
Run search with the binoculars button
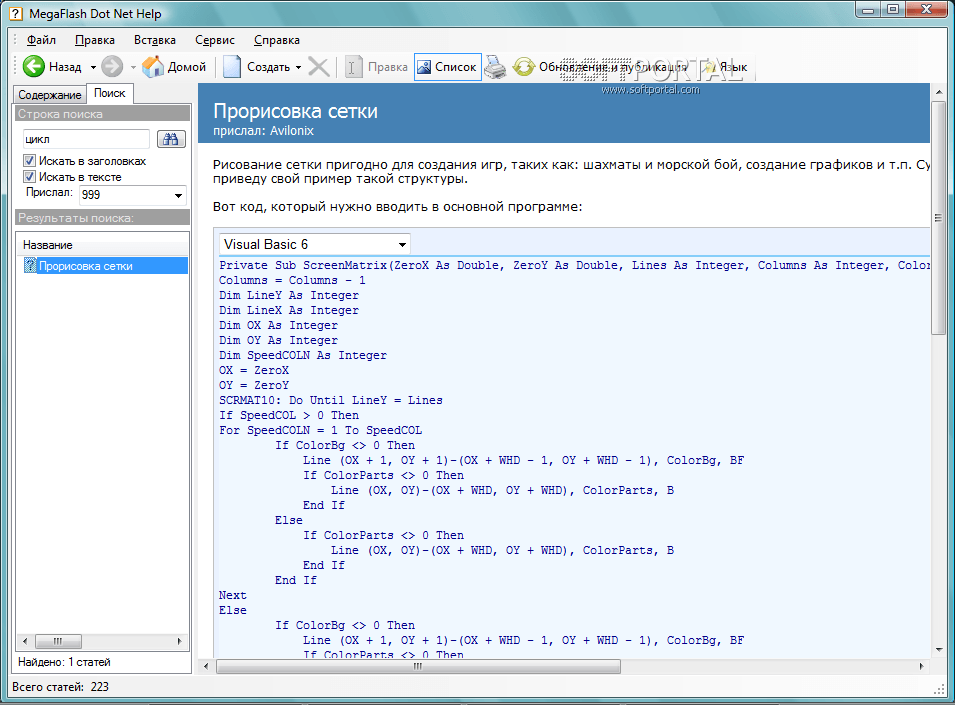pyautogui.click(x=171, y=139)
